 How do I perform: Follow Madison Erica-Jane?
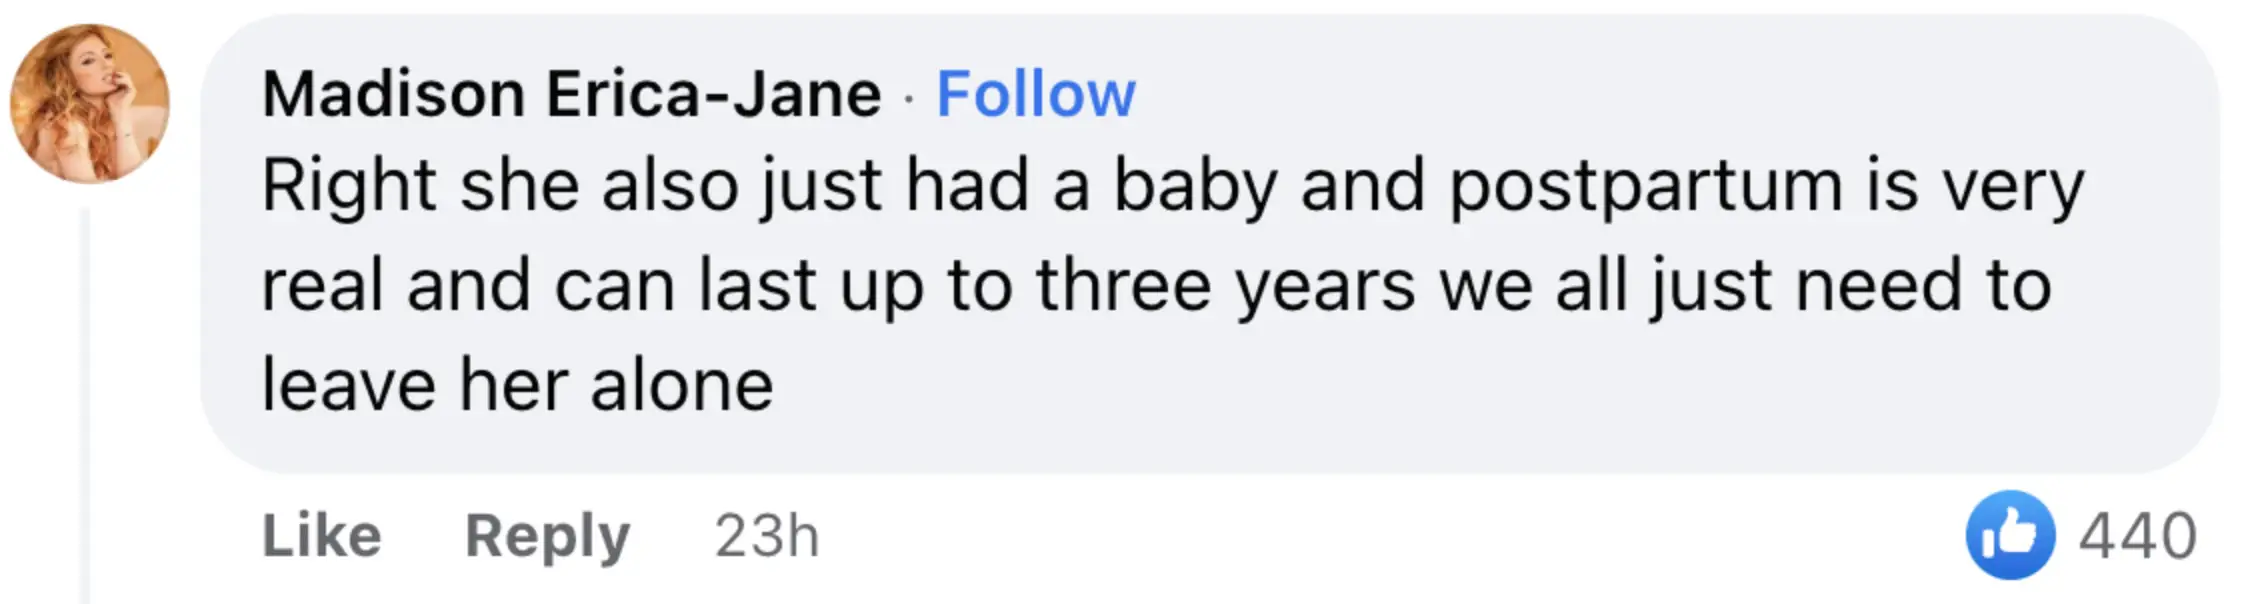pyautogui.click(x=1035, y=95)
